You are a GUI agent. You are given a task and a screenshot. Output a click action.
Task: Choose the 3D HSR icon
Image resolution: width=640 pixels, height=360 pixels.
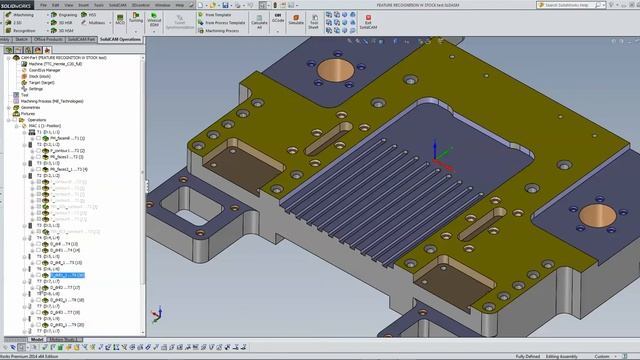(x=54, y=22)
